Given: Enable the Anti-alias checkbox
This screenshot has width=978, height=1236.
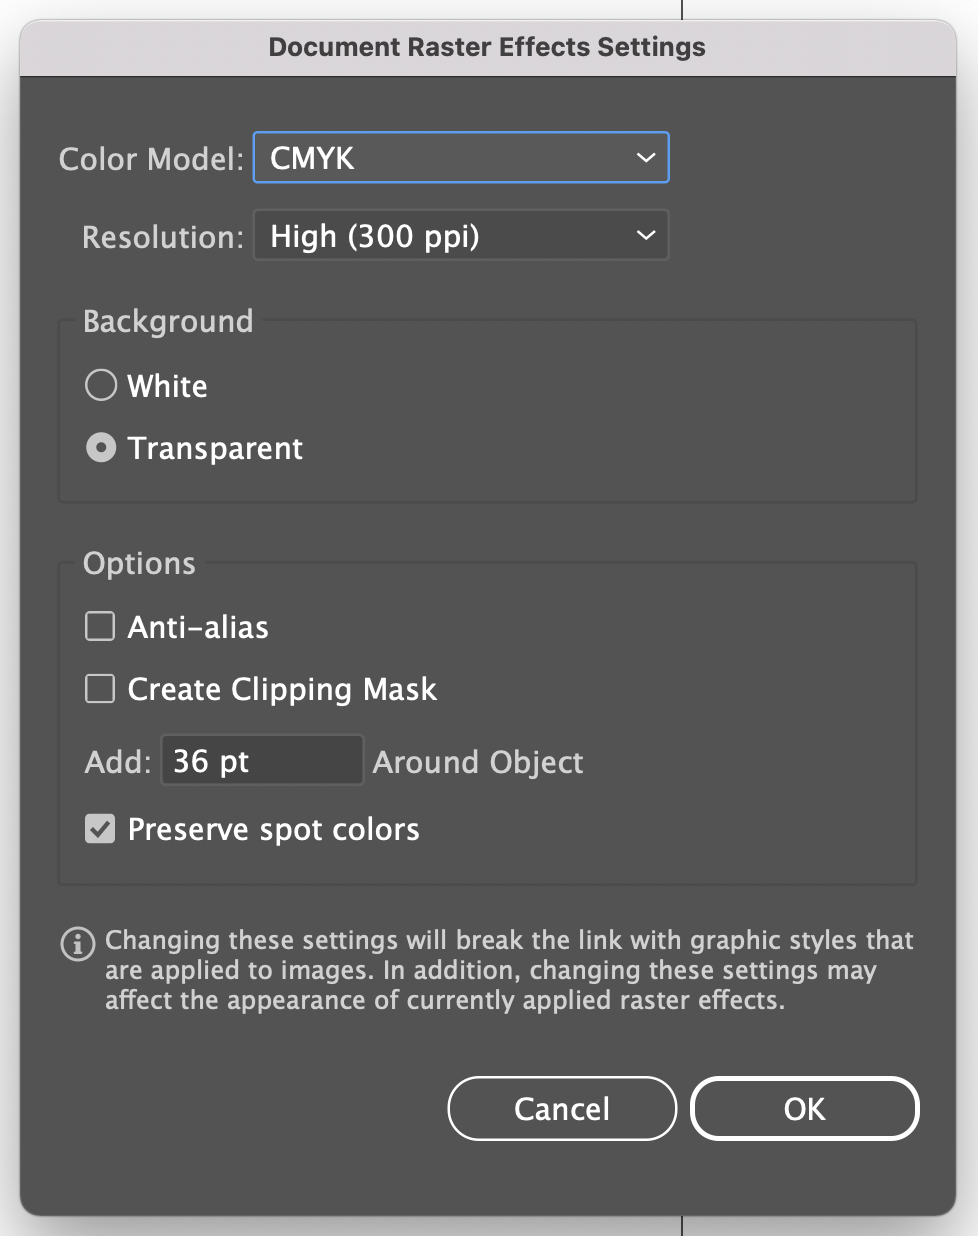Looking at the screenshot, I should [99, 626].
